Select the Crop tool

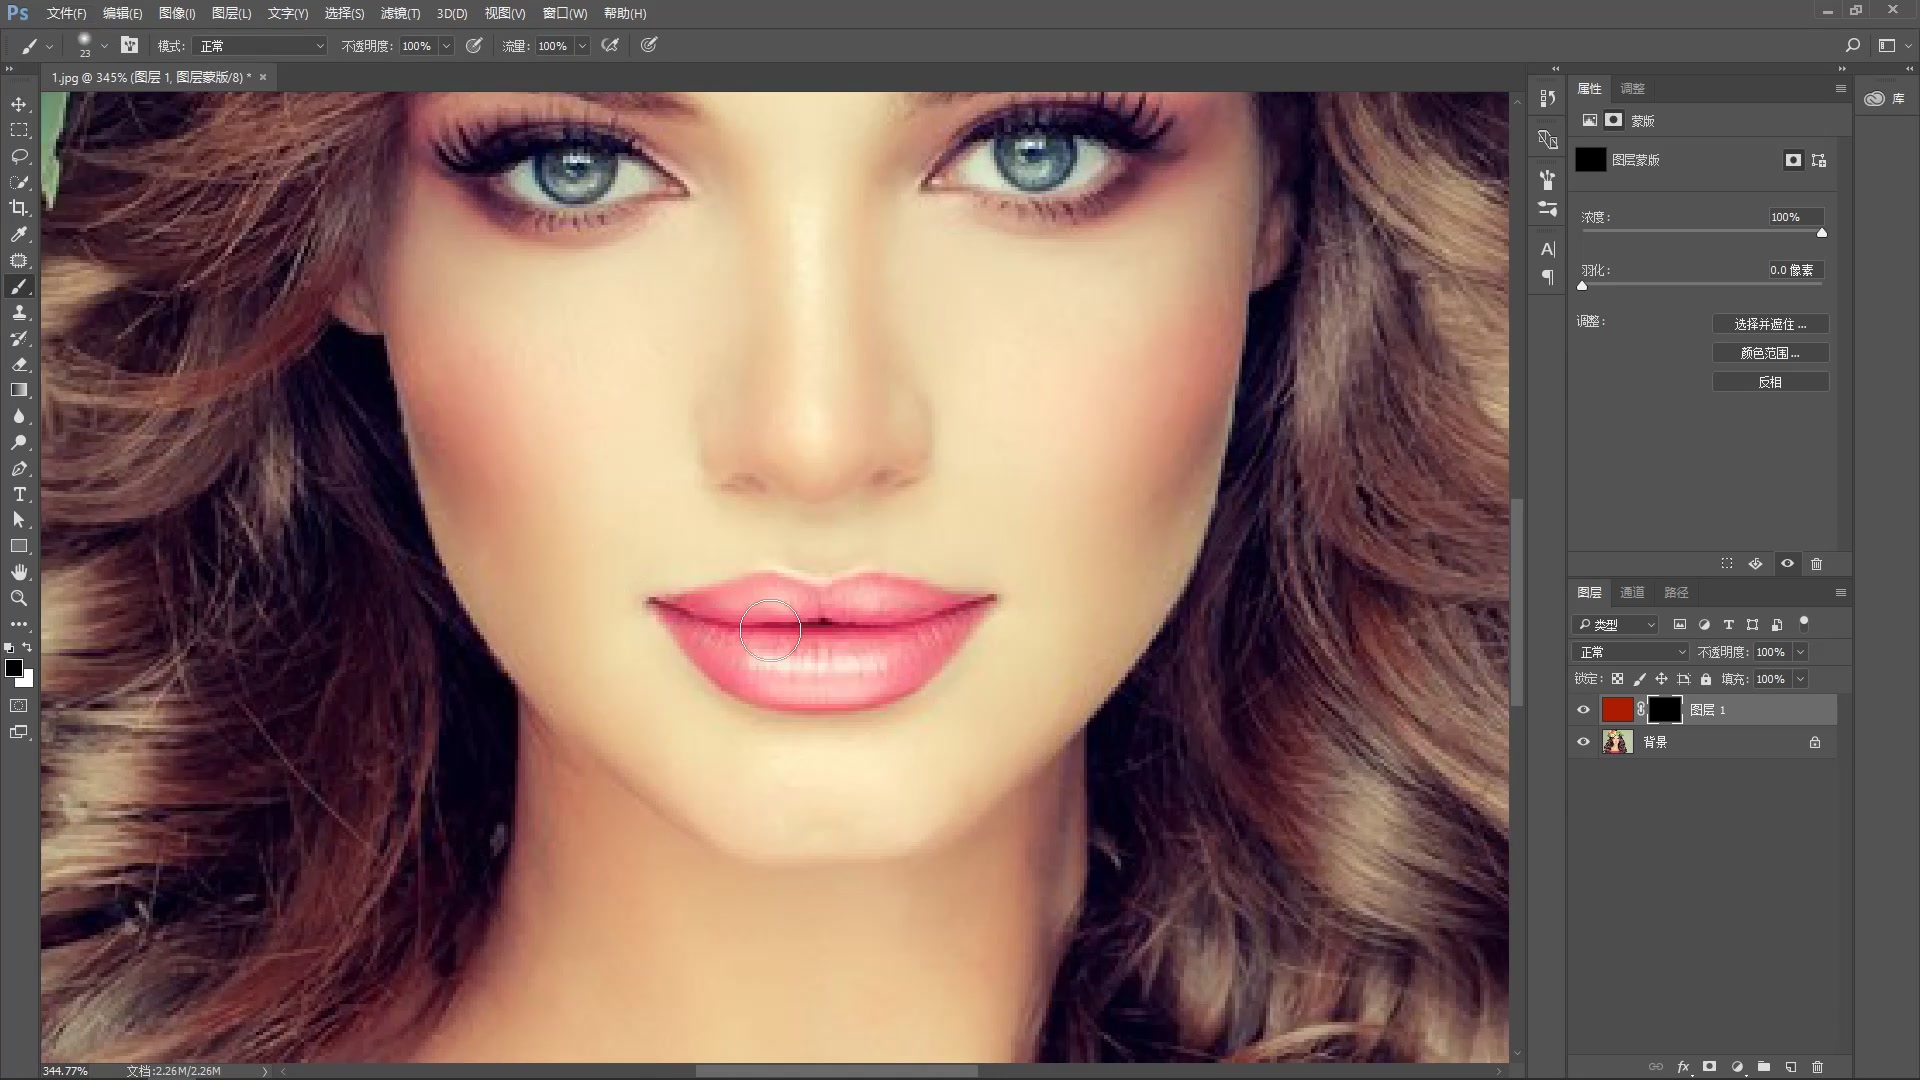click(x=19, y=208)
